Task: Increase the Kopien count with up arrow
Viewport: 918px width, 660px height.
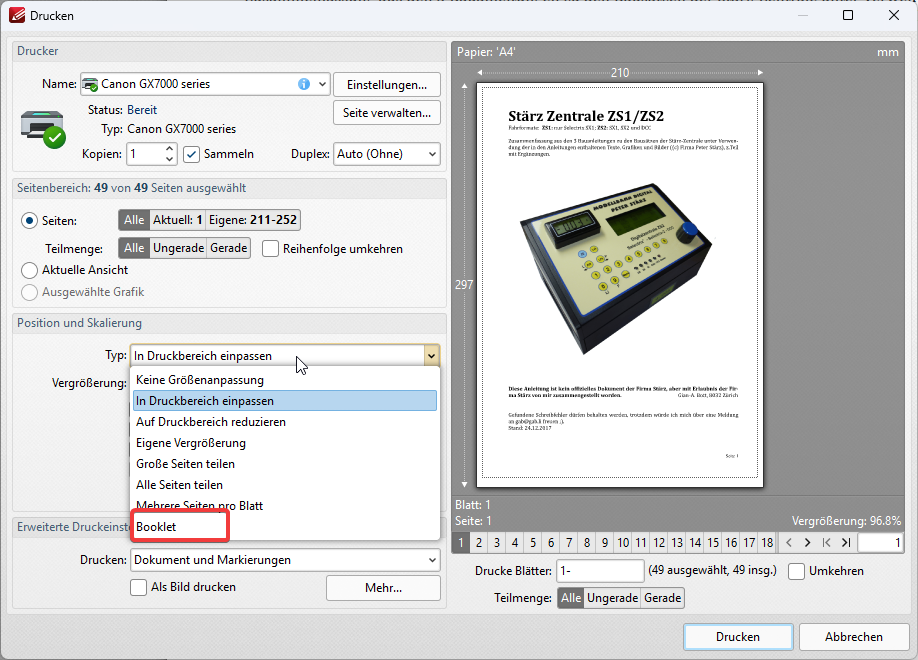Action: tap(169, 149)
